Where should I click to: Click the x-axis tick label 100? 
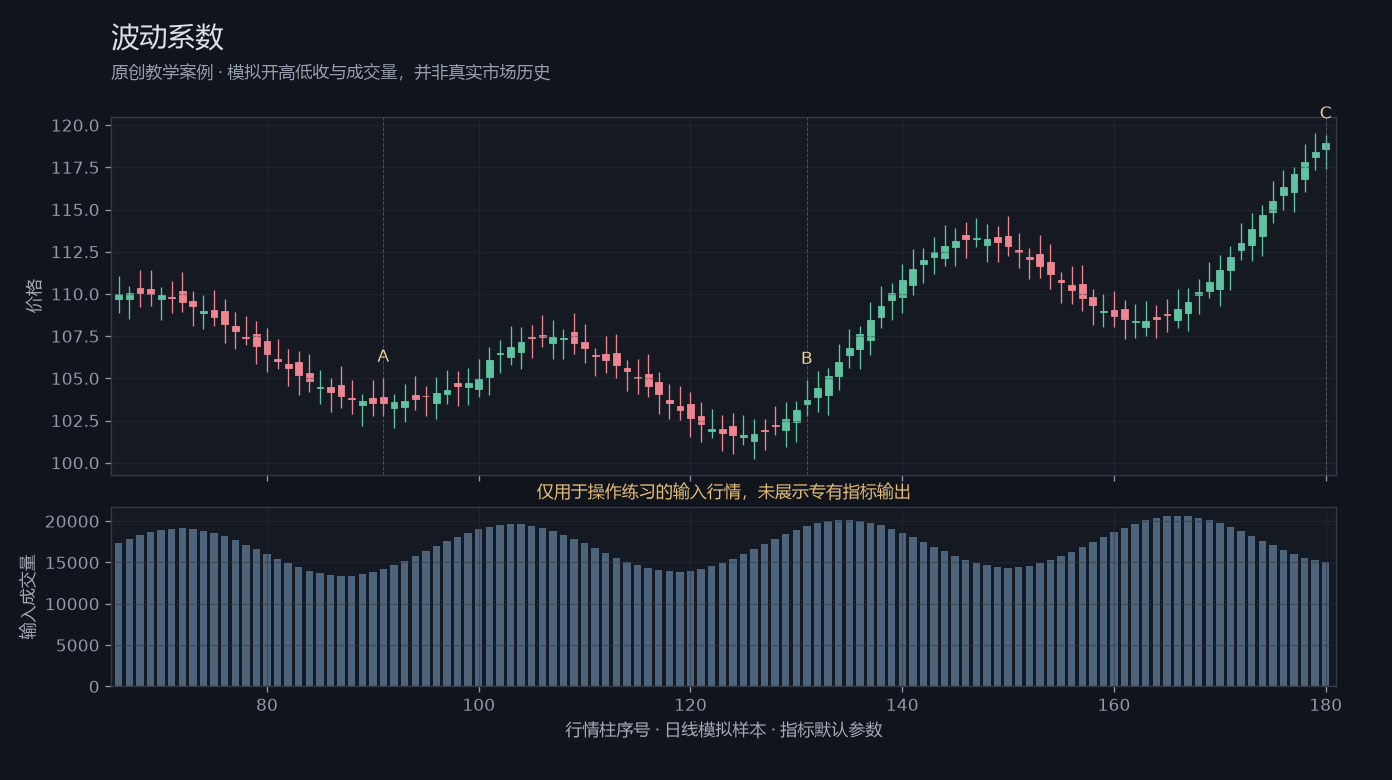(x=479, y=705)
